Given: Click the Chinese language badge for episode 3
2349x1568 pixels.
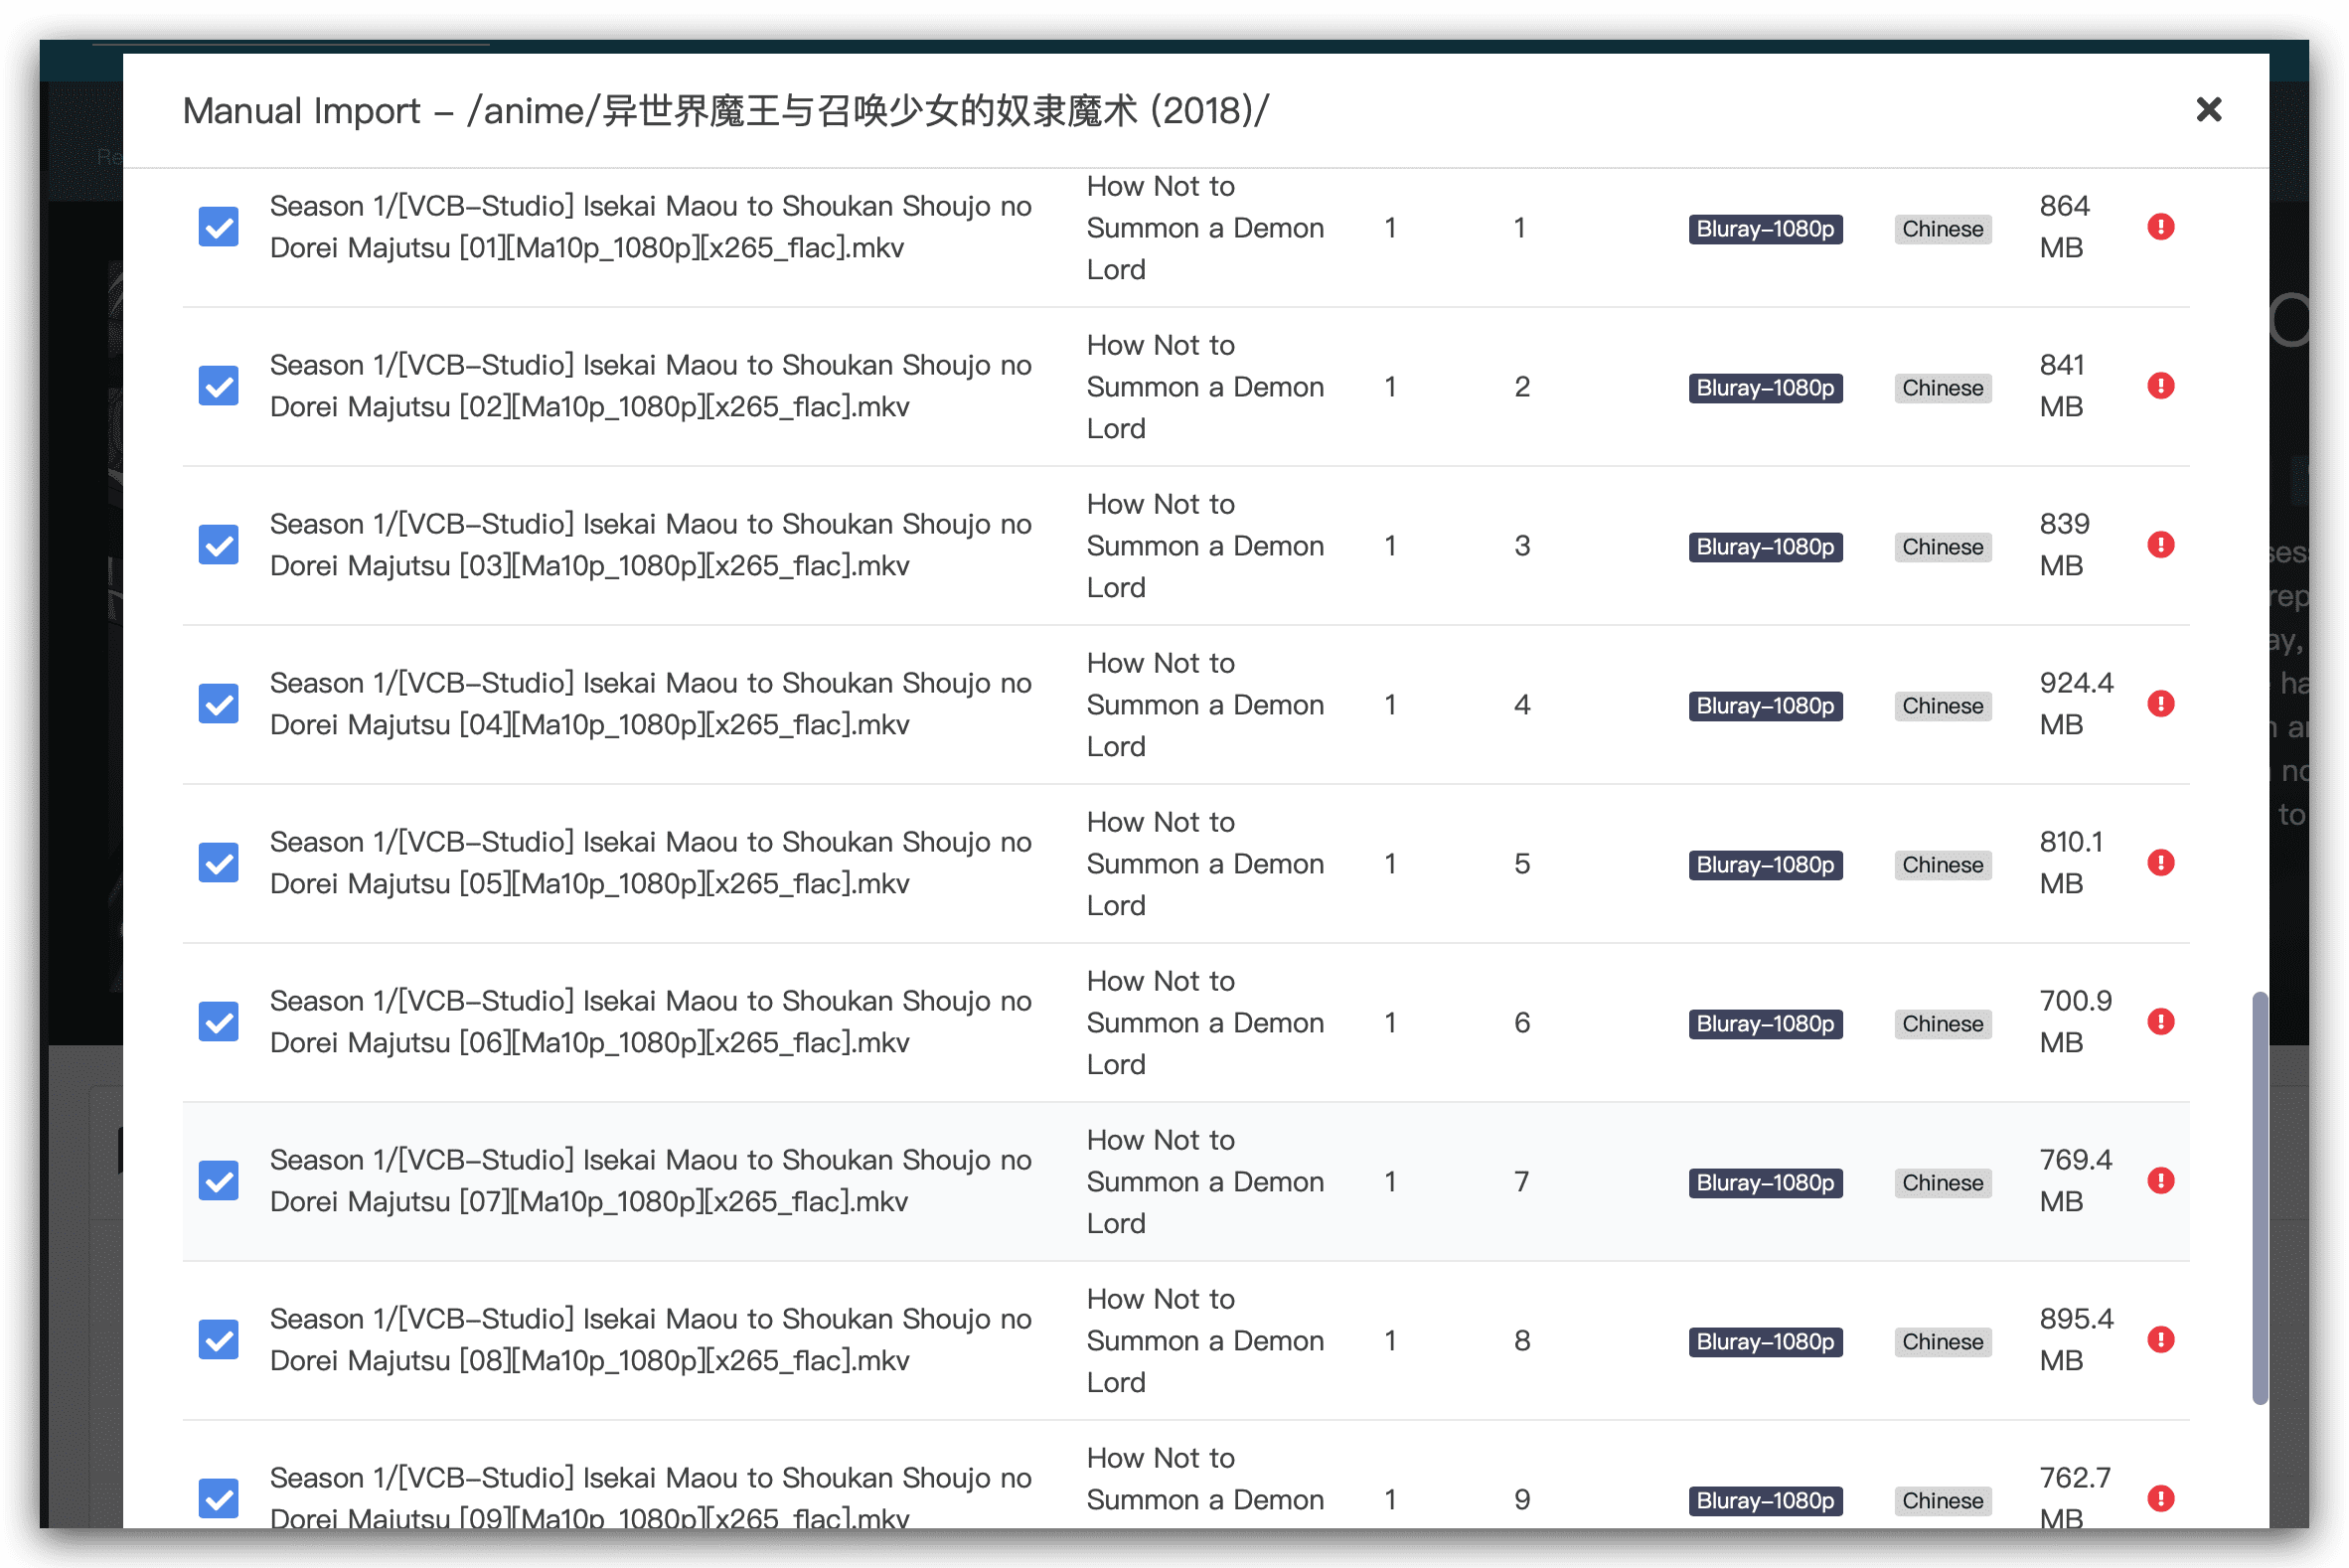Looking at the screenshot, I should [1942, 547].
